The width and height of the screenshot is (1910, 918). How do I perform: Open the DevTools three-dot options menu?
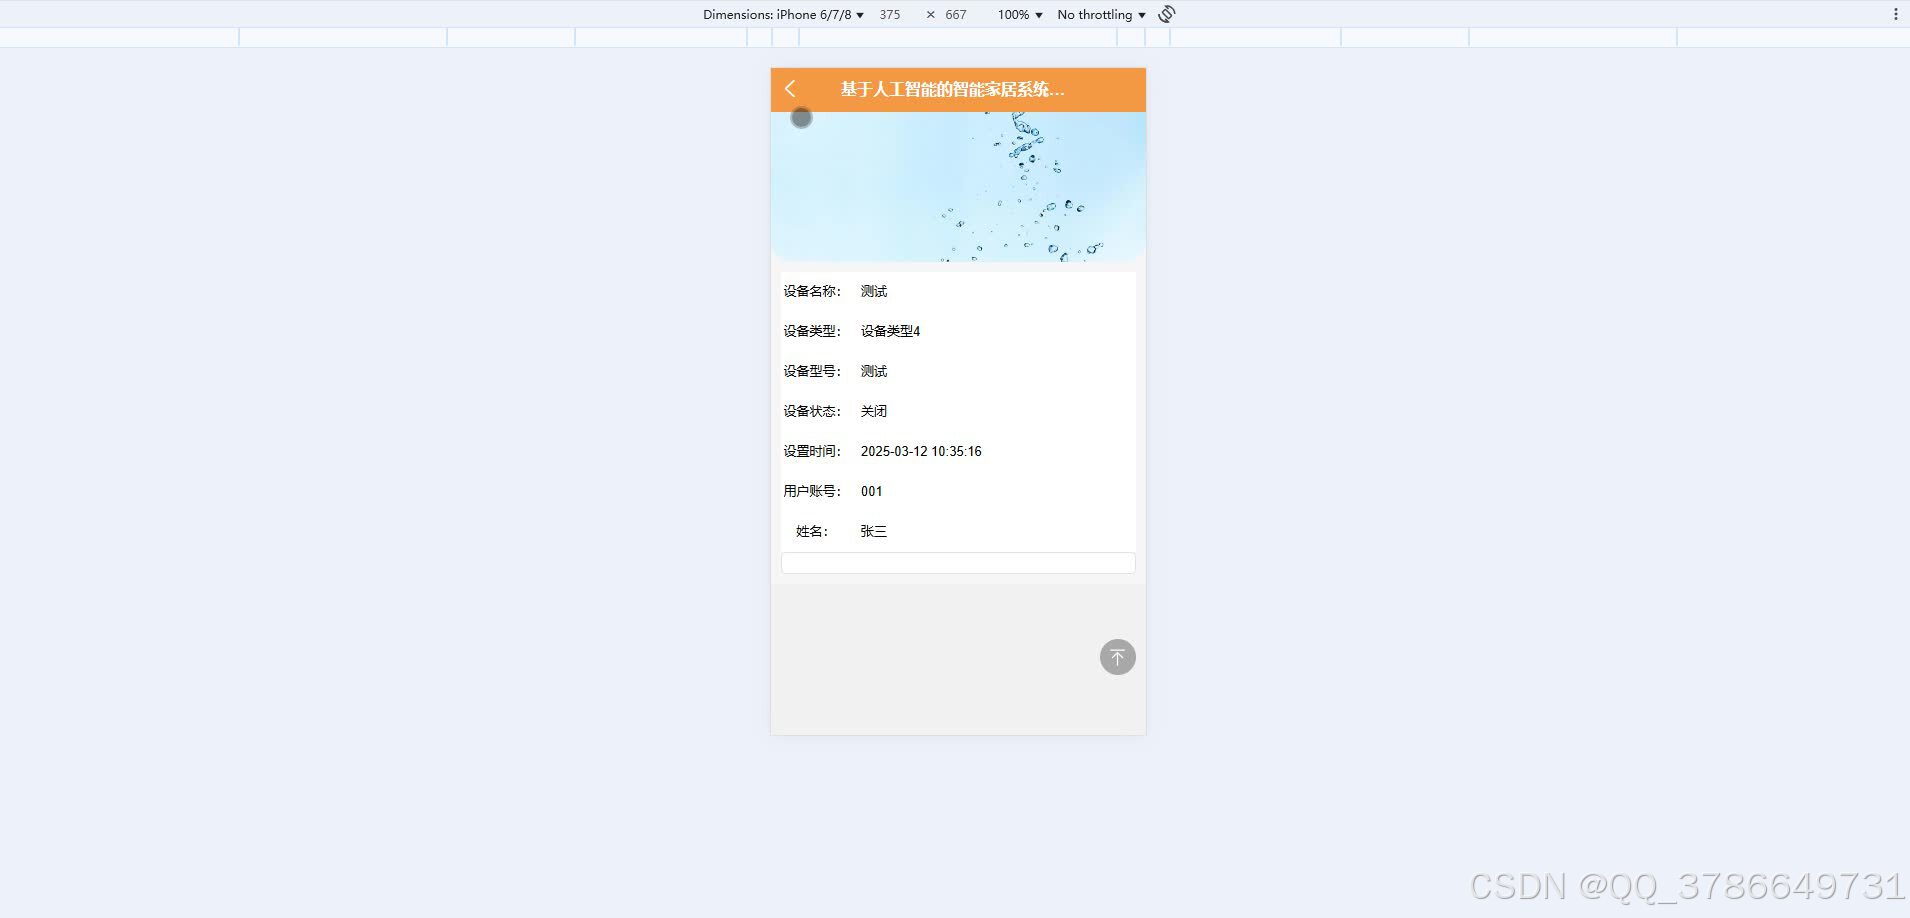pyautogui.click(x=1897, y=12)
